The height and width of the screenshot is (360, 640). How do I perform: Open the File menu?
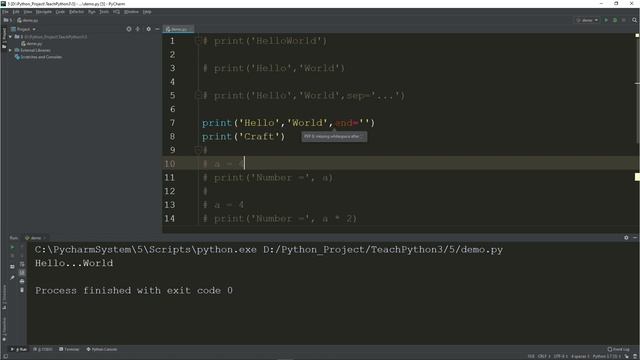5,12
